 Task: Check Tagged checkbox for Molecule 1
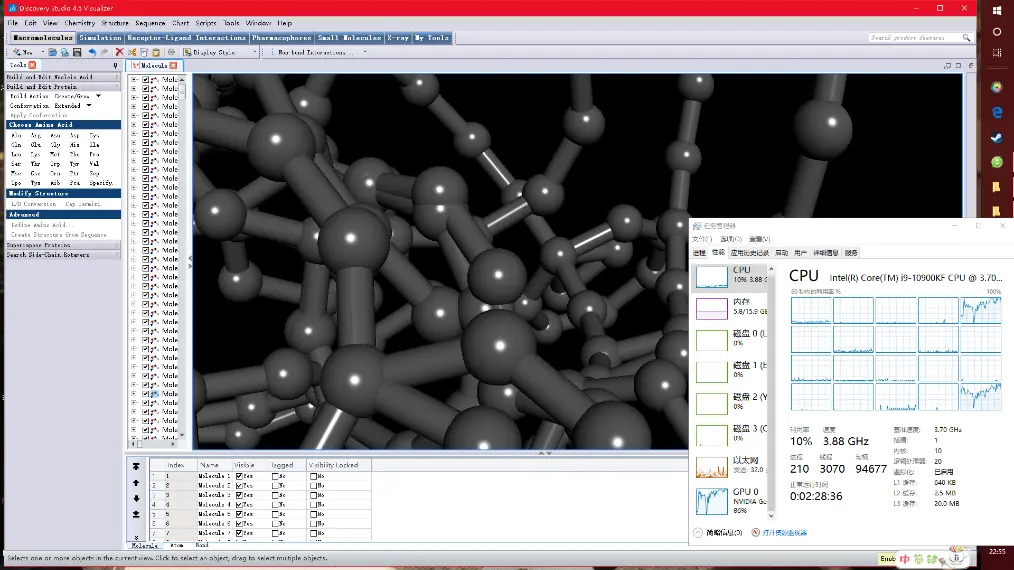[x=275, y=476]
